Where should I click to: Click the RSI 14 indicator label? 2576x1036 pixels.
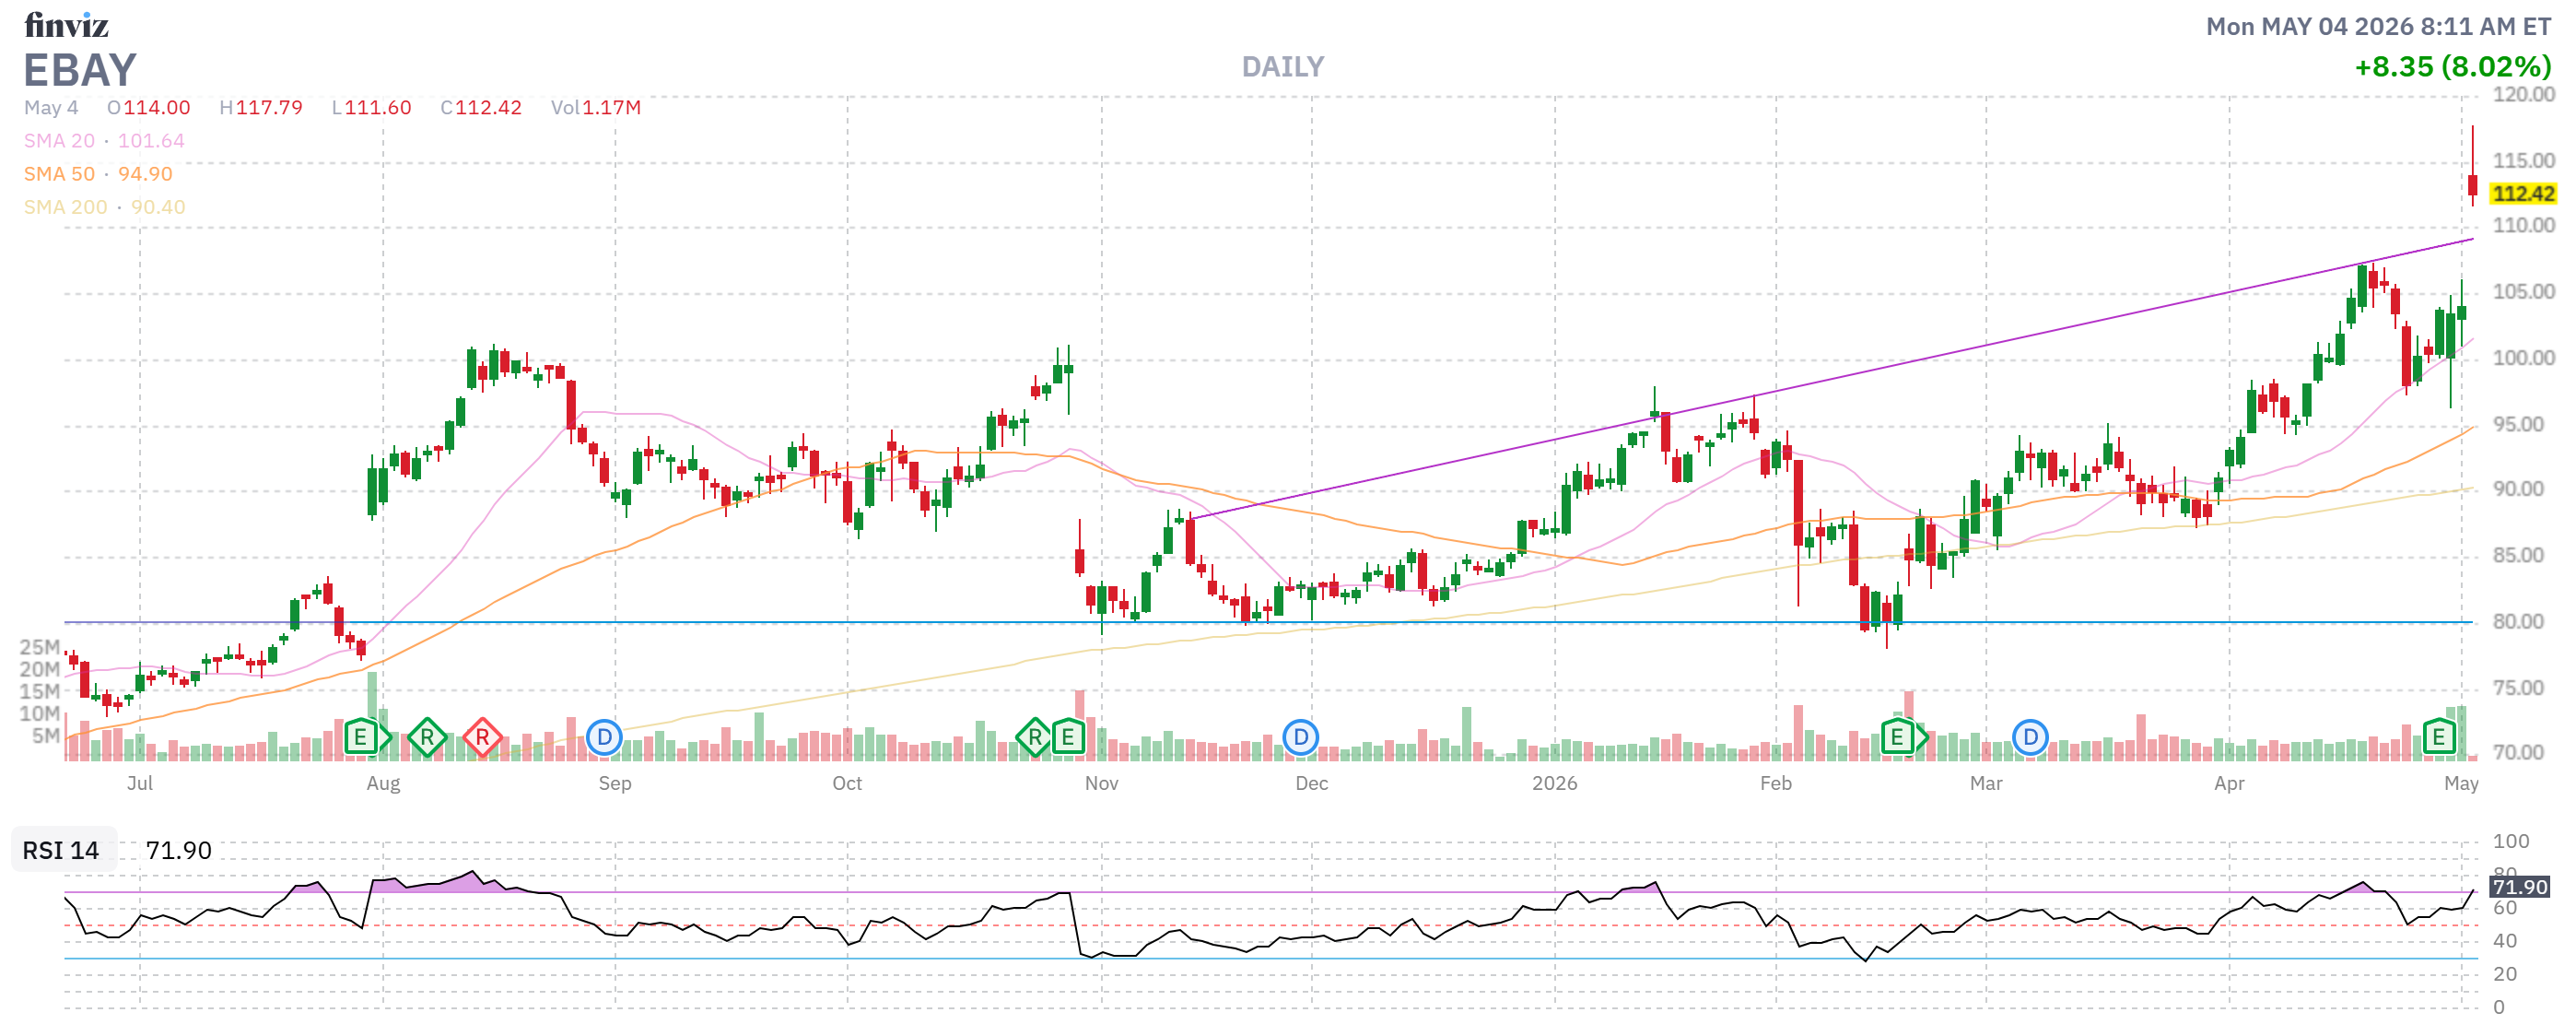pos(61,850)
